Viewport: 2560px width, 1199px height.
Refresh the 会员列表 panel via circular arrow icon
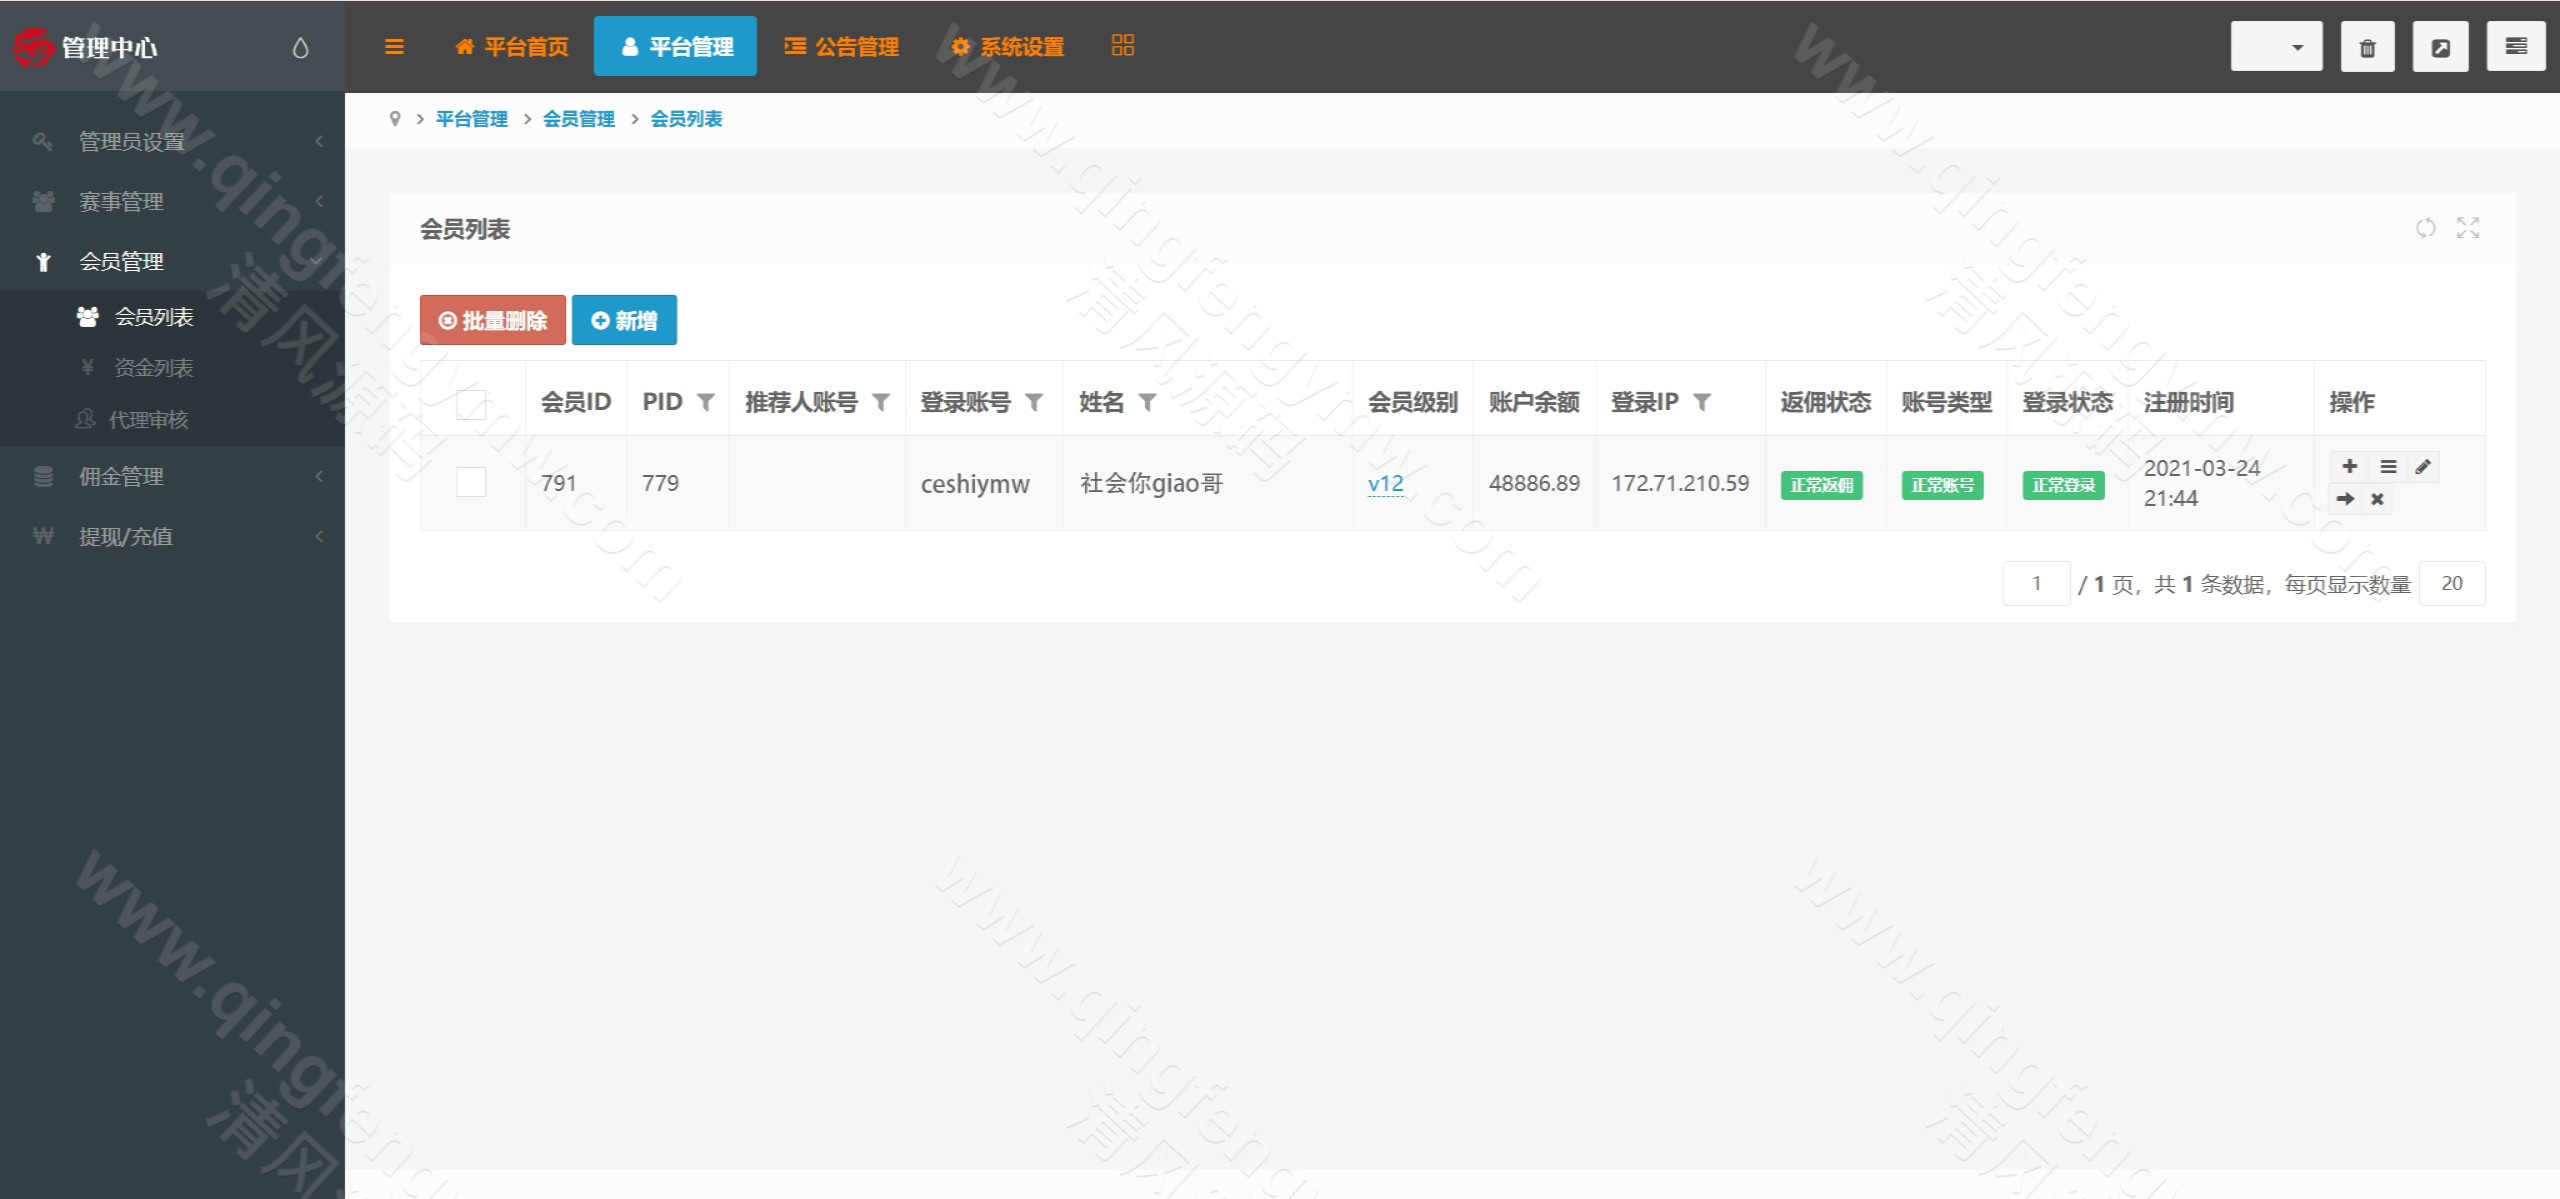pyautogui.click(x=2426, y=228)
